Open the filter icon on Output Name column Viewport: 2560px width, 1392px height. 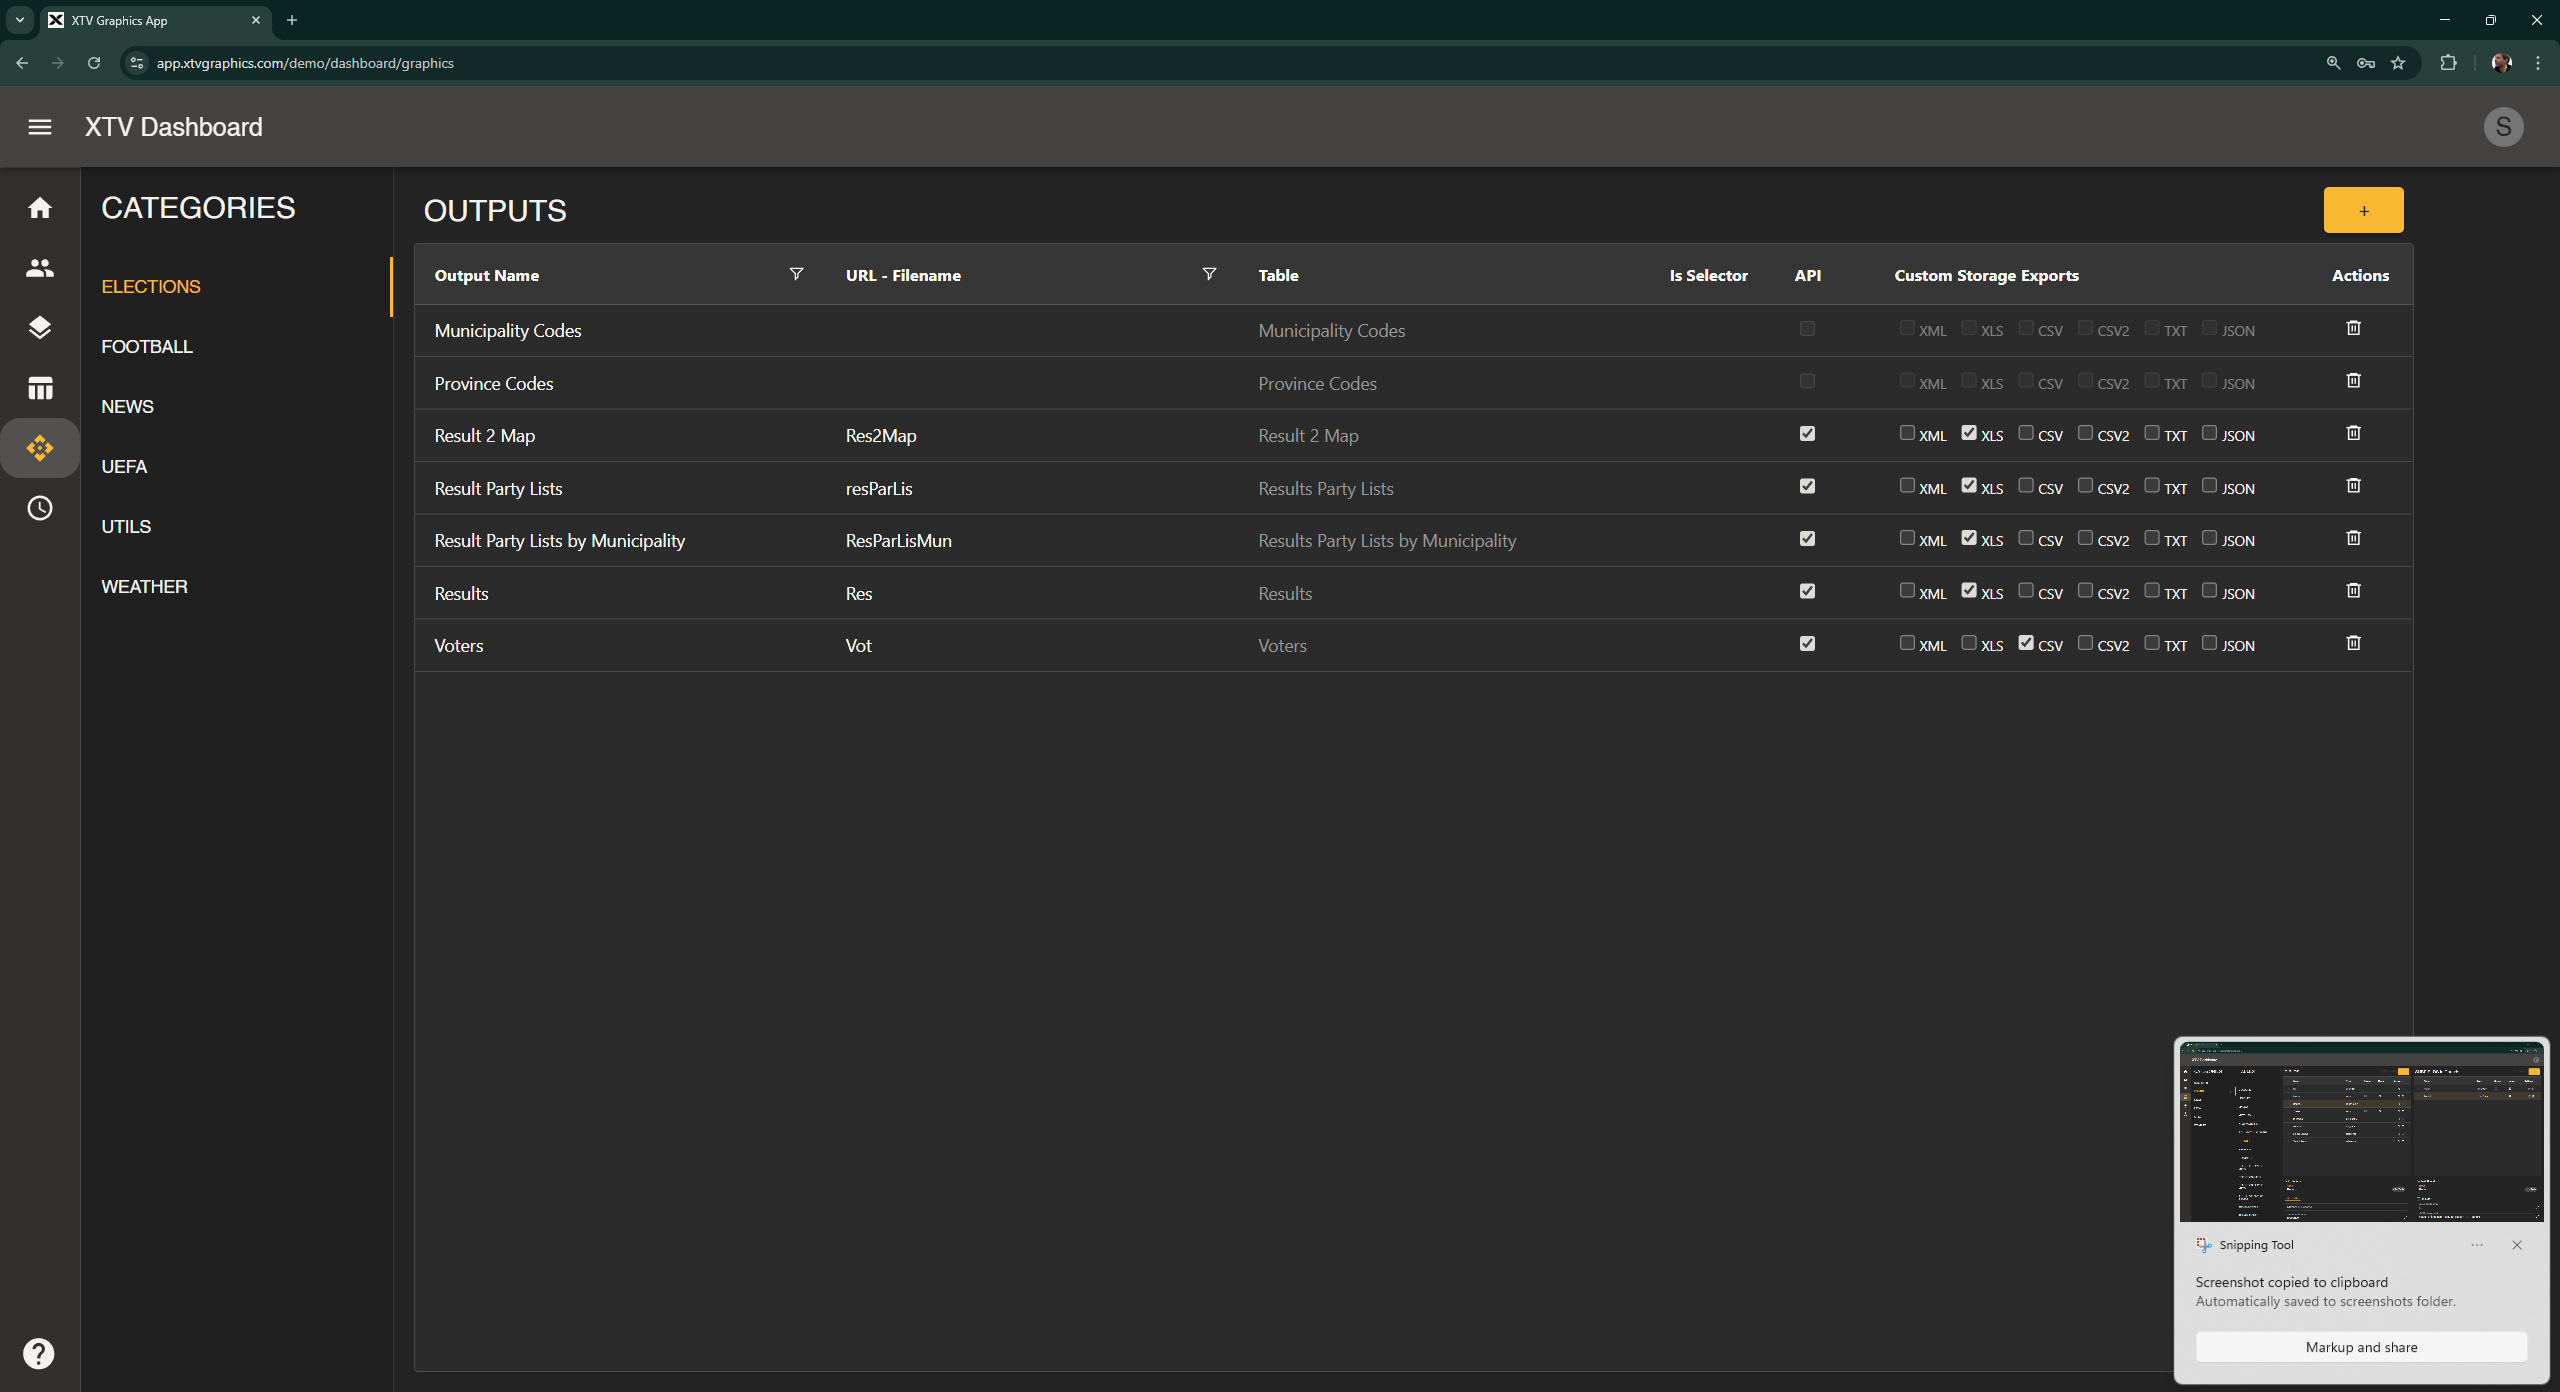tap(795, 274)
